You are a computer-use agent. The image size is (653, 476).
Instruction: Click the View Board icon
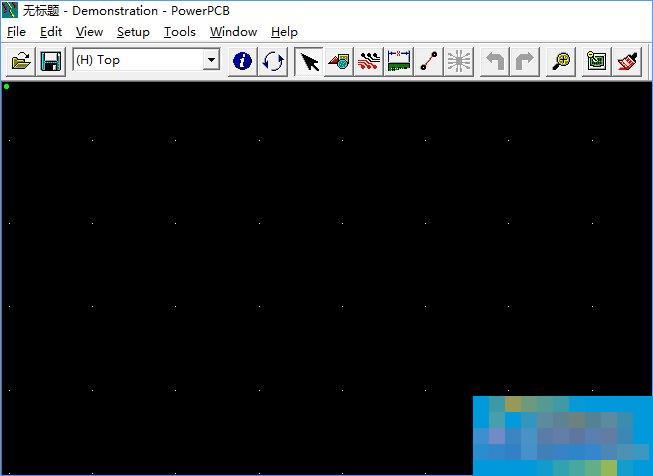pyautogui.click(x=596, y=61)
